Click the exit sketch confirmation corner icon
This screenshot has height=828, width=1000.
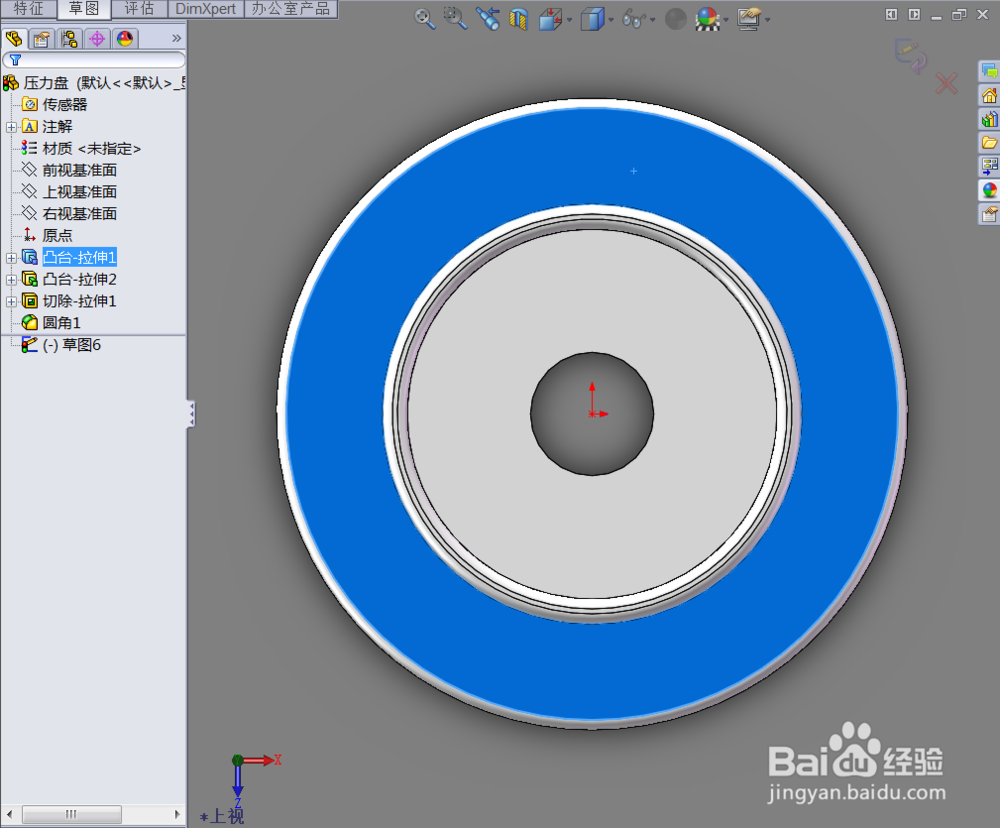(911, 55)
